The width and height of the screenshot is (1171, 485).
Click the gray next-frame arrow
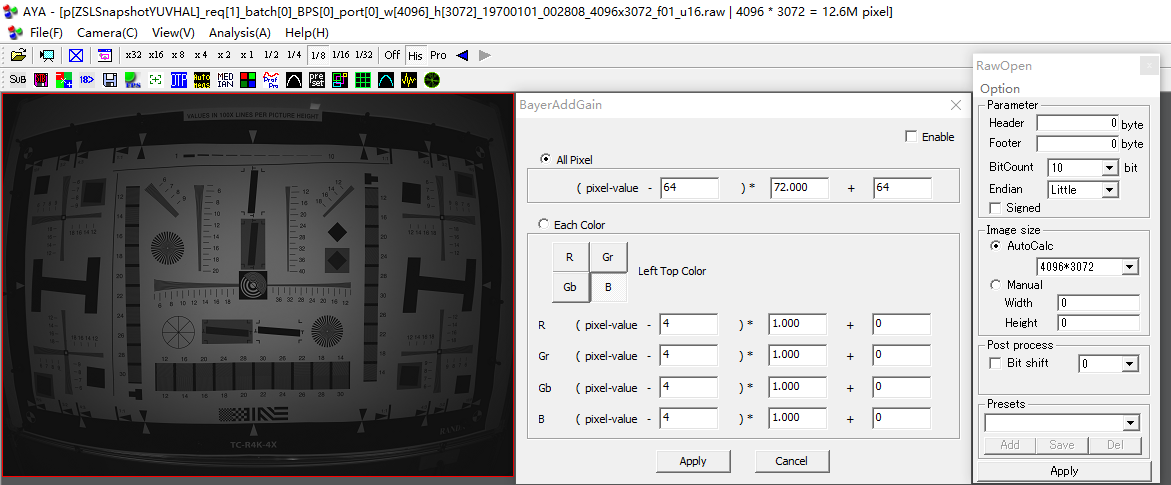point(485,55)
